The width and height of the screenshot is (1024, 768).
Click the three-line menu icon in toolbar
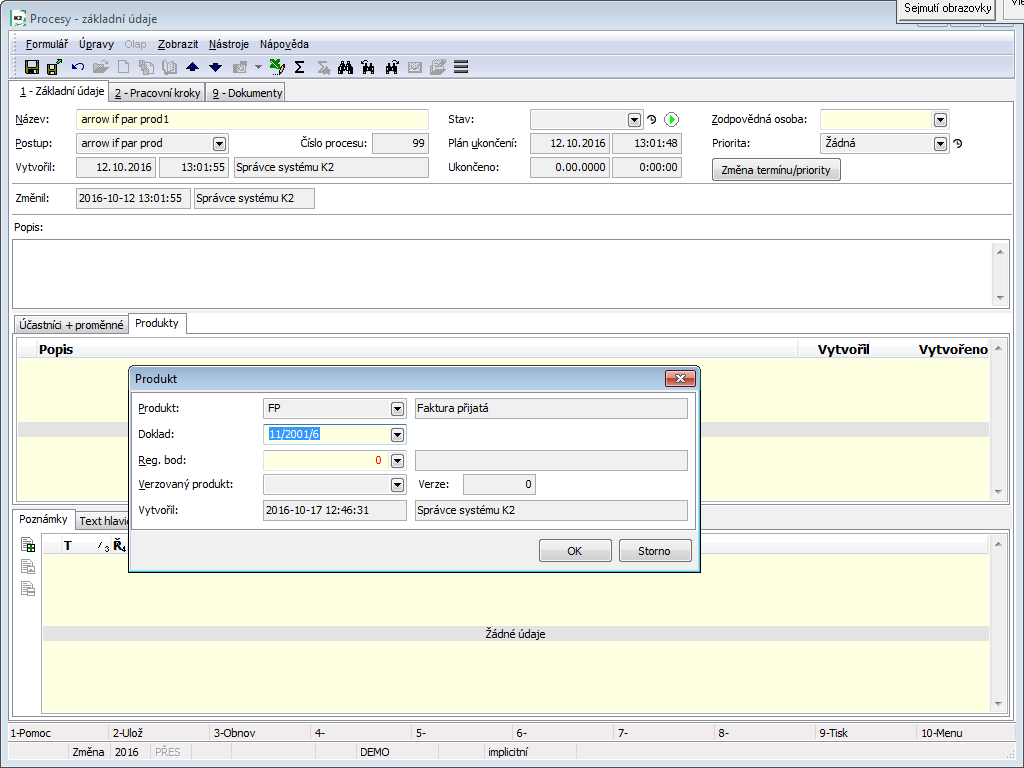(461, 67)
